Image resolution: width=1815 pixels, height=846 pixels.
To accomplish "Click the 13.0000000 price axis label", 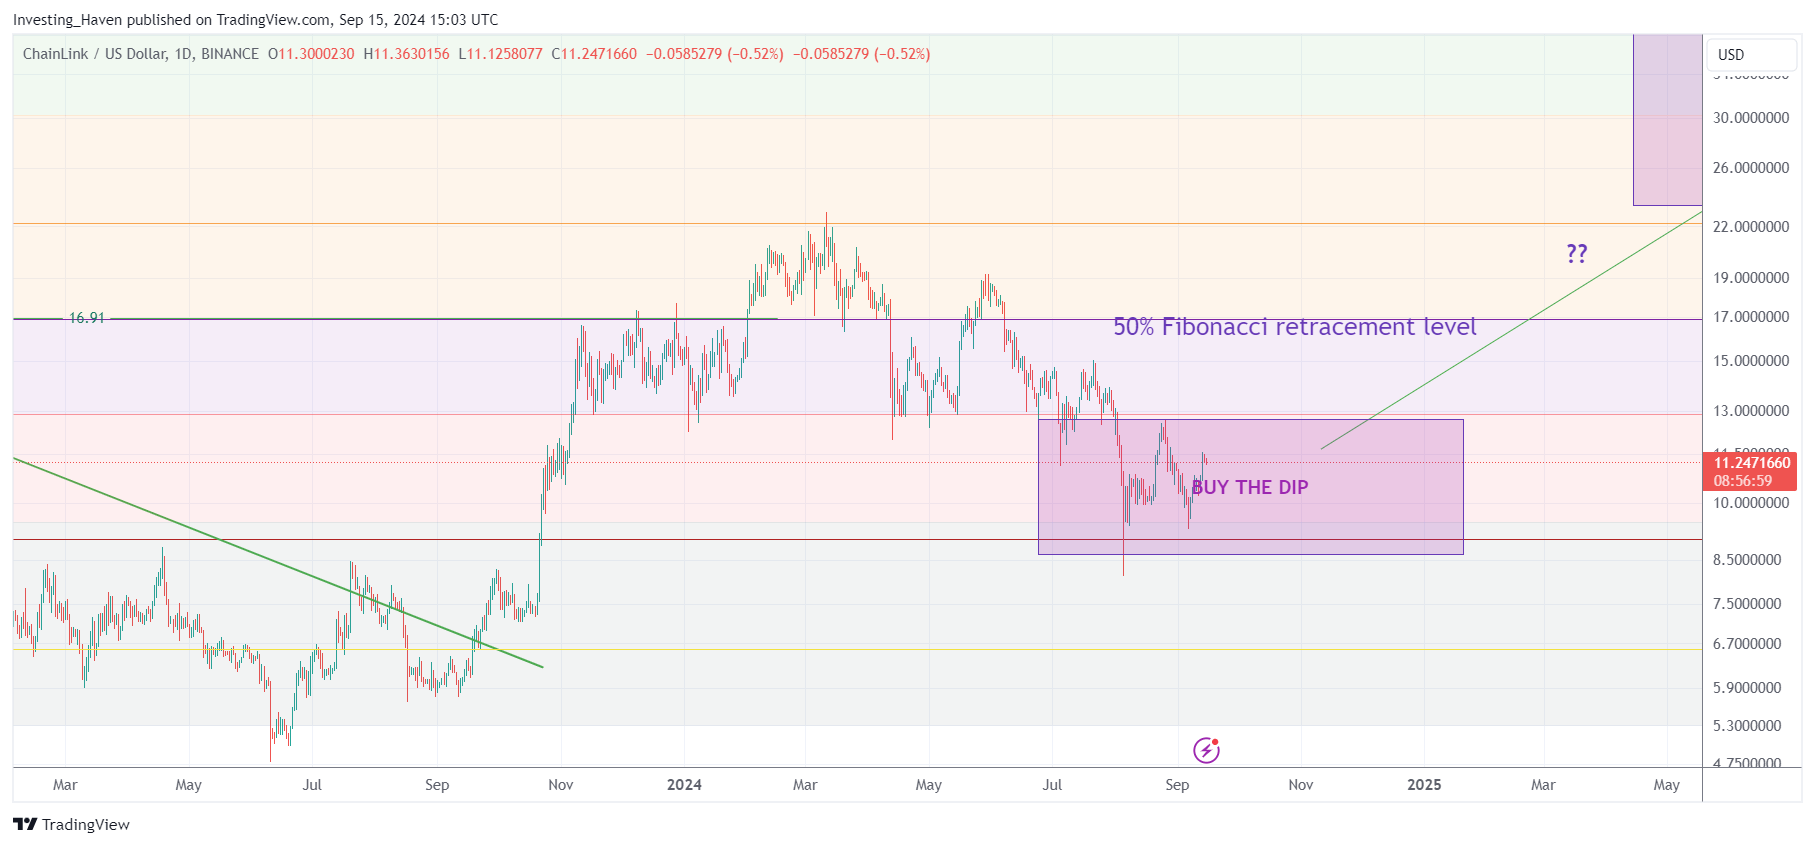I will pos(1751,411).
